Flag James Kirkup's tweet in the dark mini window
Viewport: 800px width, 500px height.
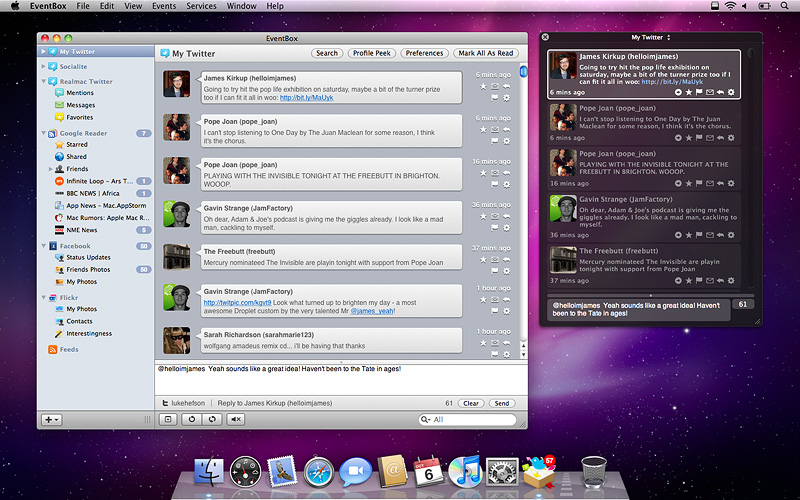(x=699, y=92)
